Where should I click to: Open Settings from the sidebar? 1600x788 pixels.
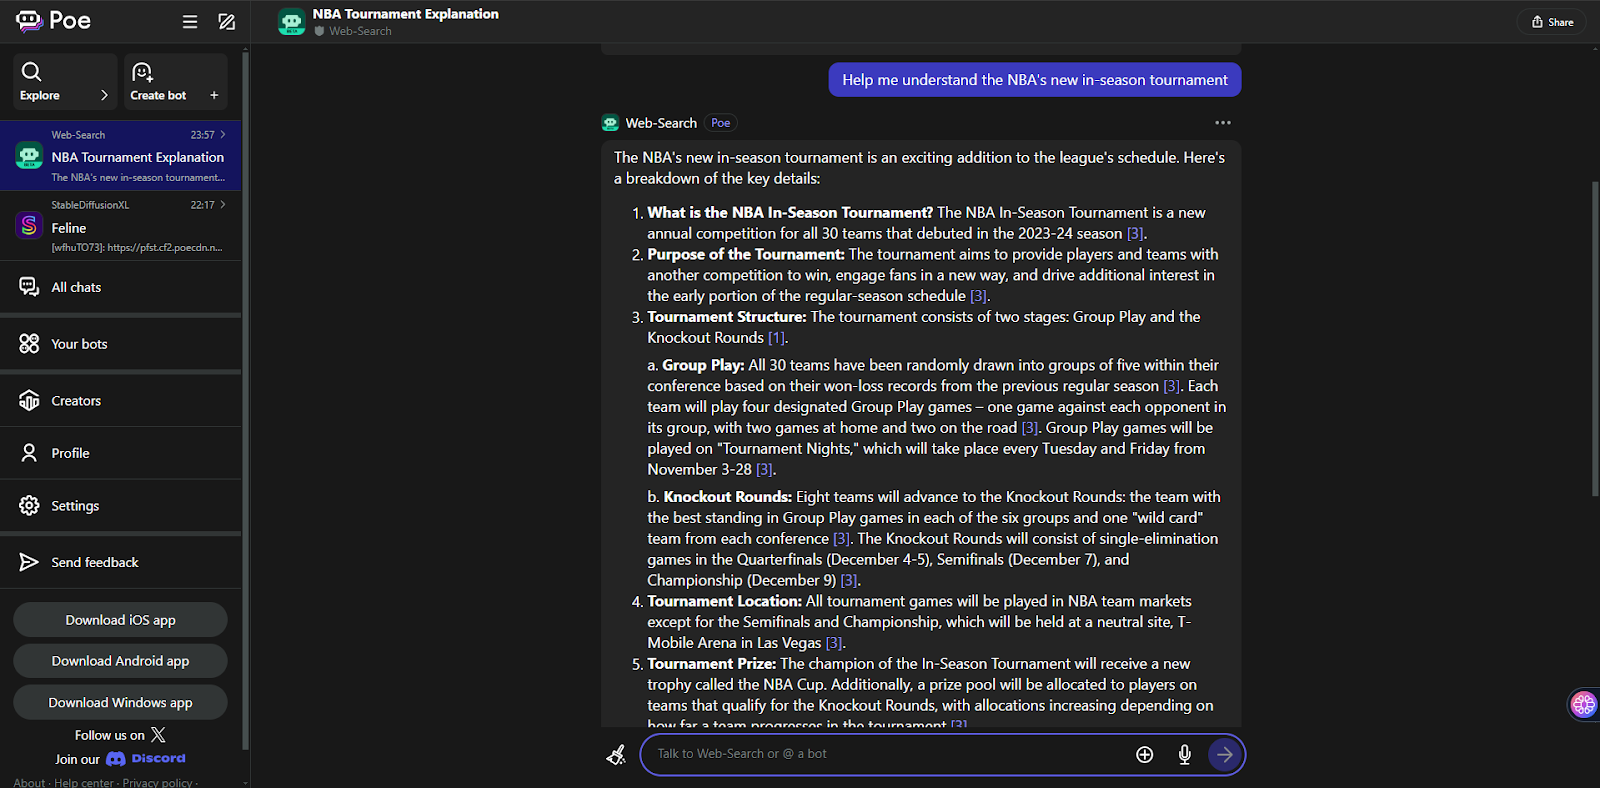[121, 506]
